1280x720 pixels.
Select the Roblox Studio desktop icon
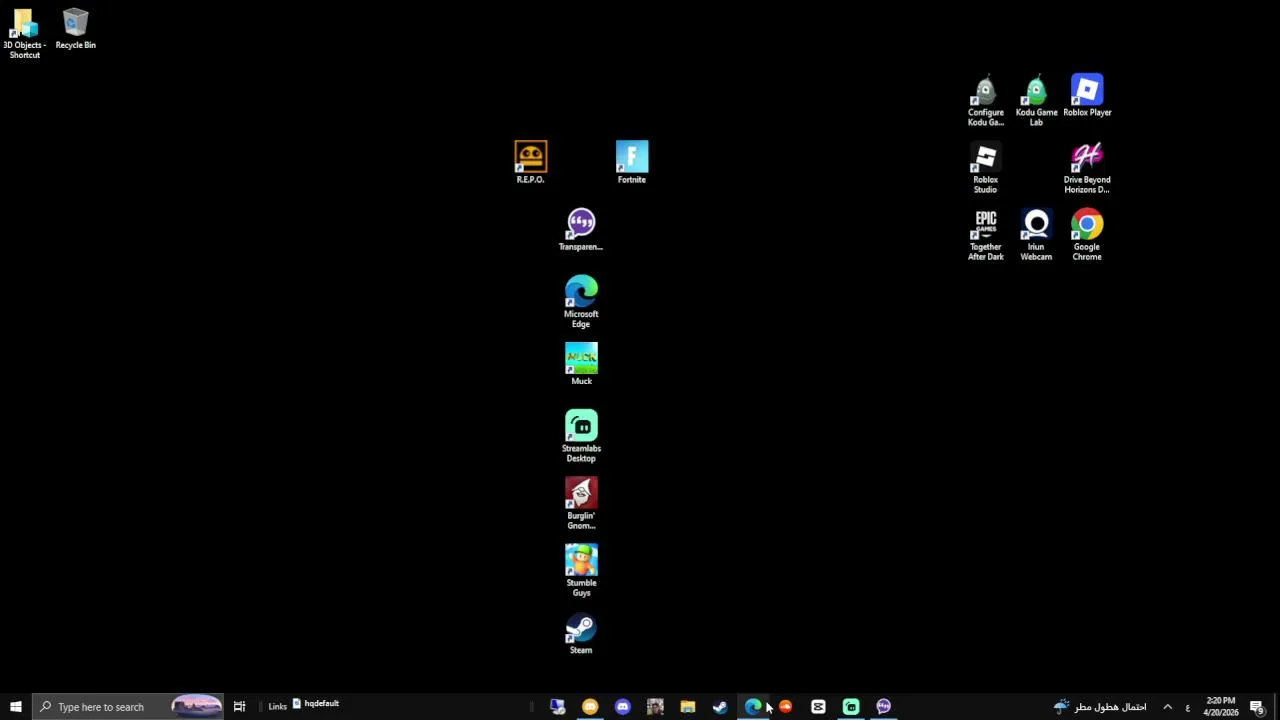click(x=985, y=167)
